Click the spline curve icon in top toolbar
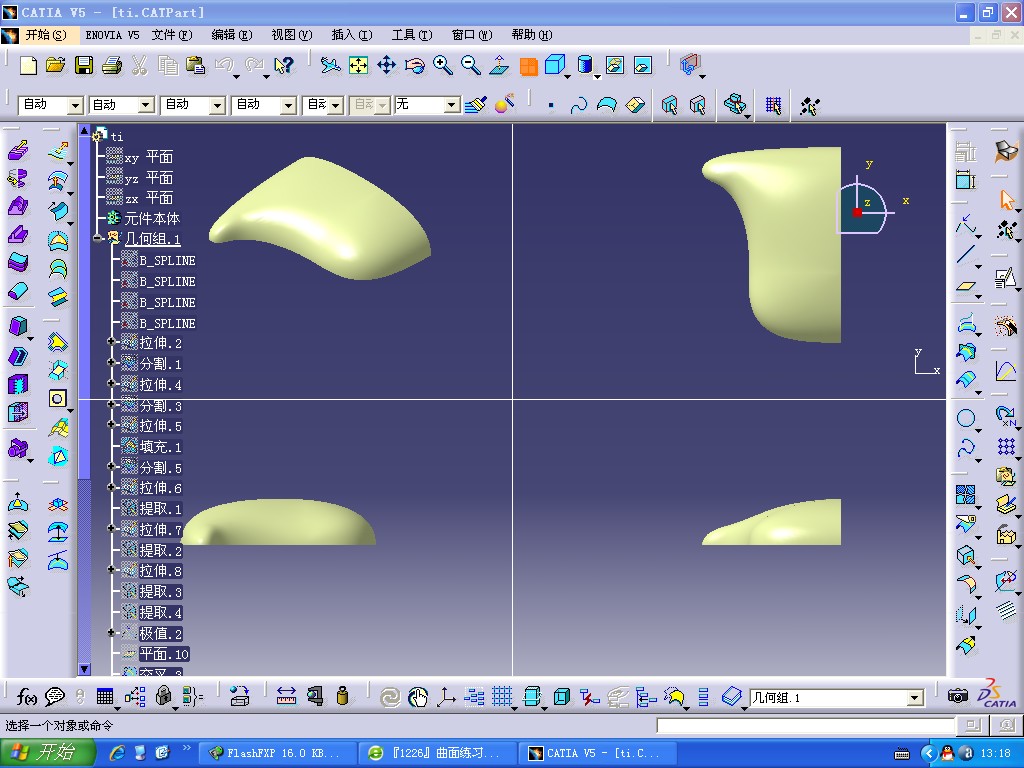Screen dimensions: 1024x768 [579, 105]
